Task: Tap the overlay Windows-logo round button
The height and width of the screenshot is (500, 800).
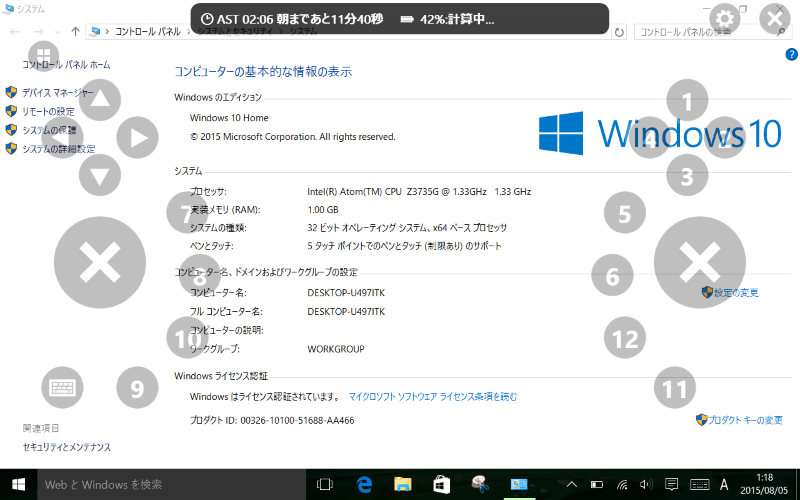Action: tap(43, 56)
